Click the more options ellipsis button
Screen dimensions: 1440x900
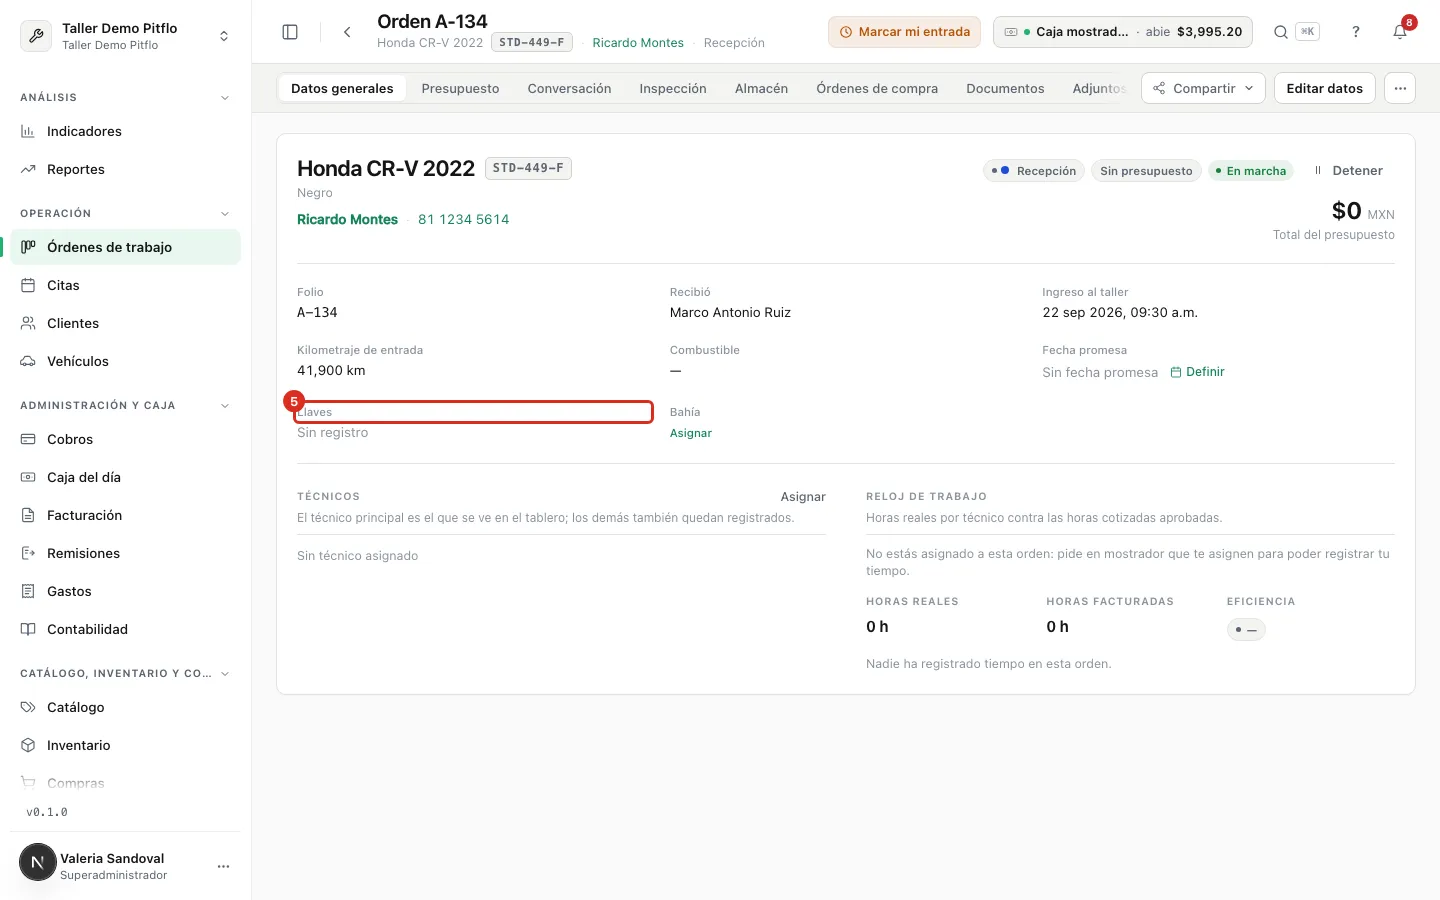coord(1400,88)
